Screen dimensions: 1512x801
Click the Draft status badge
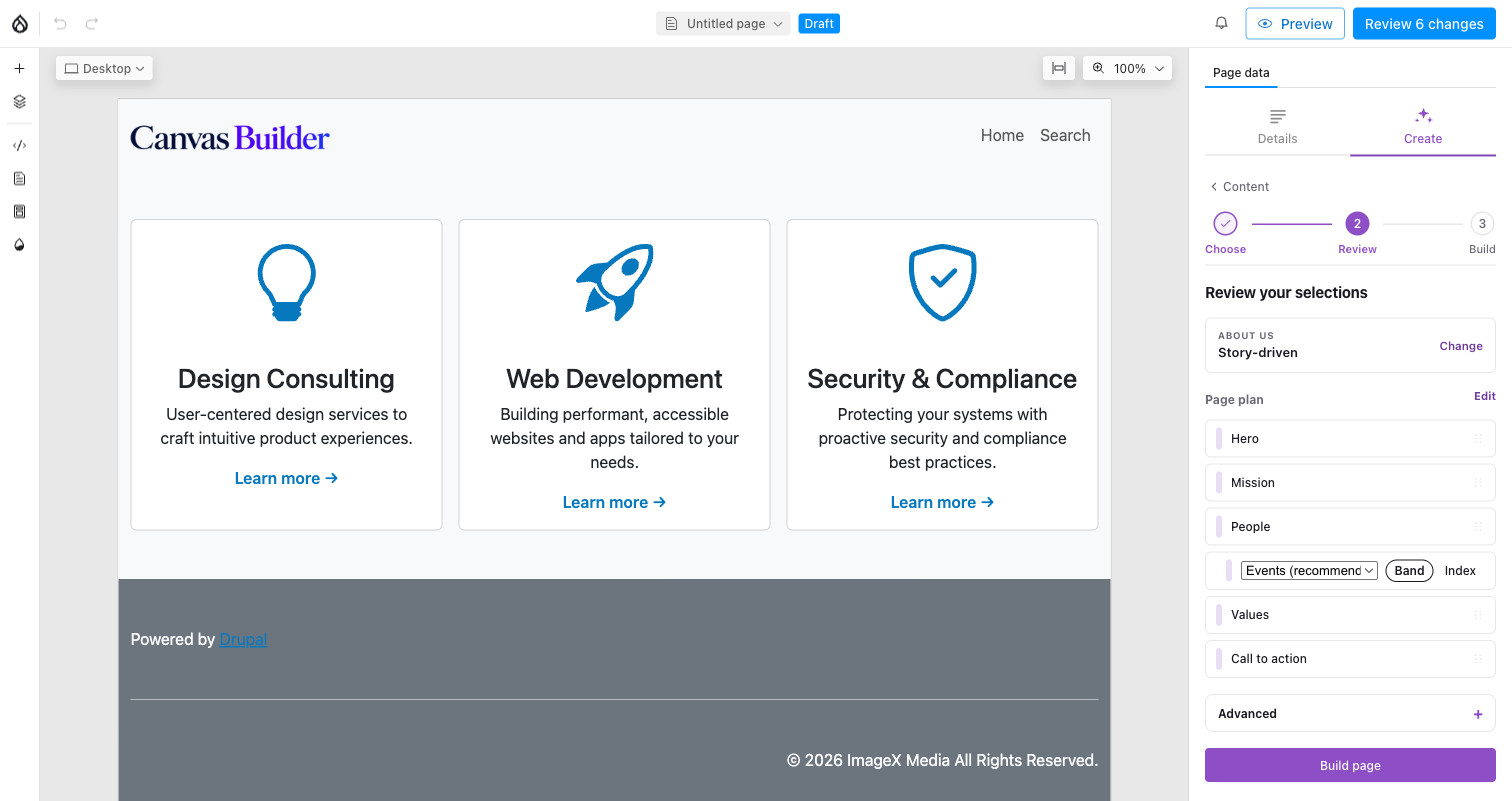click(819, 24)
